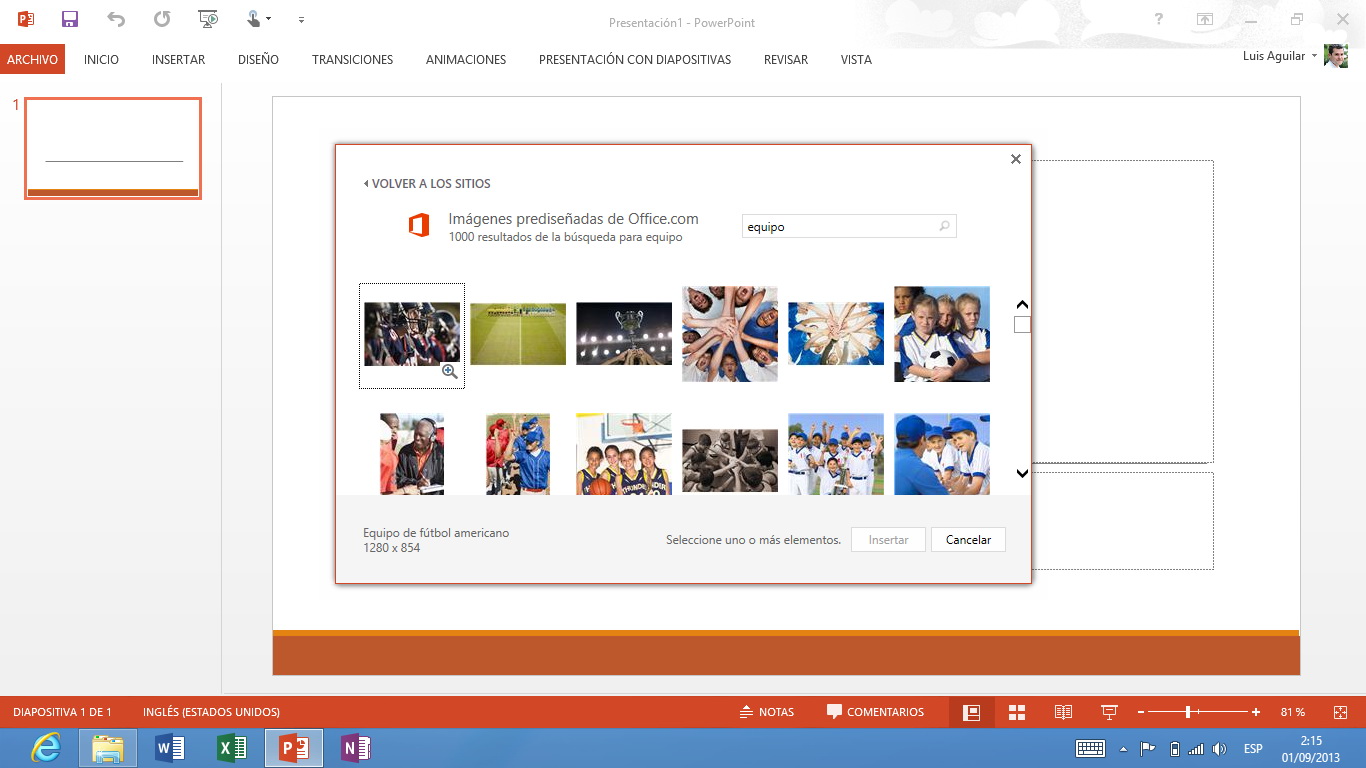Fit slide to current window icon

[x=1340, y=712]
